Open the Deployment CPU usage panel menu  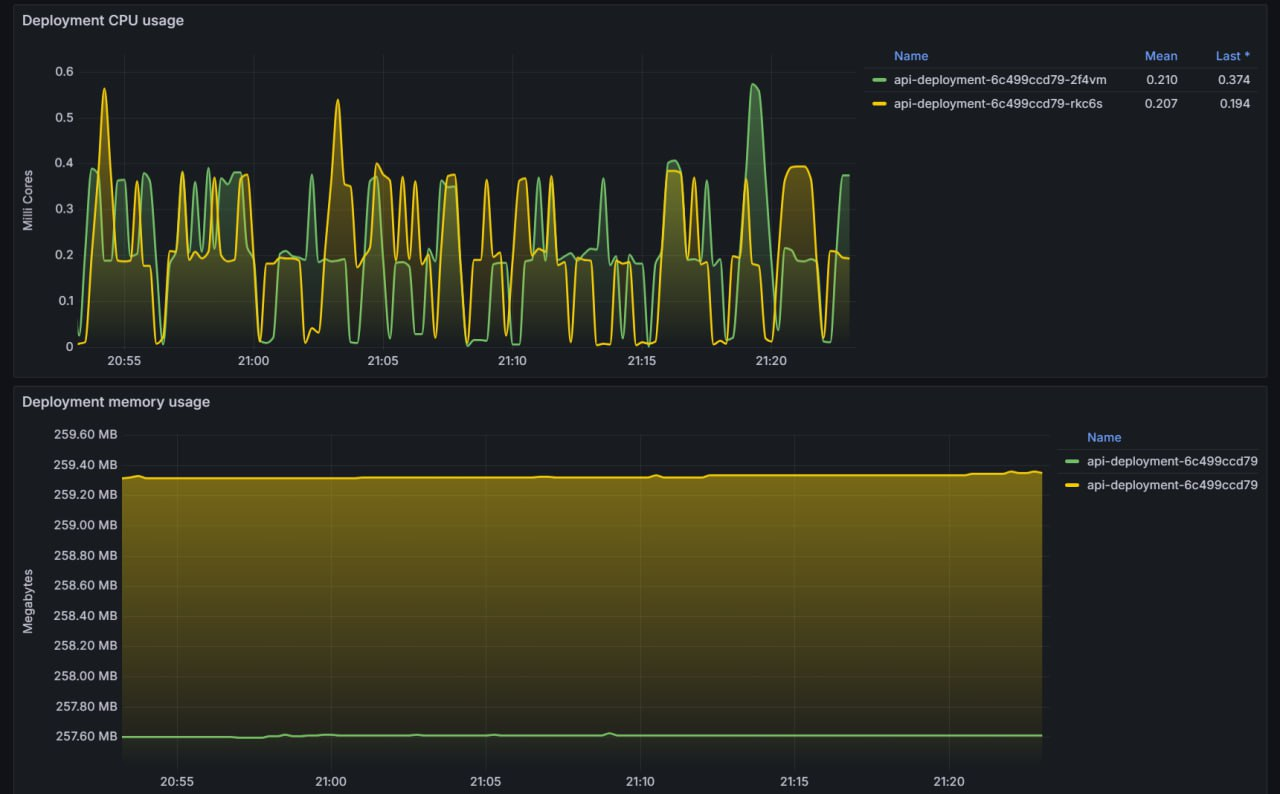104,20
